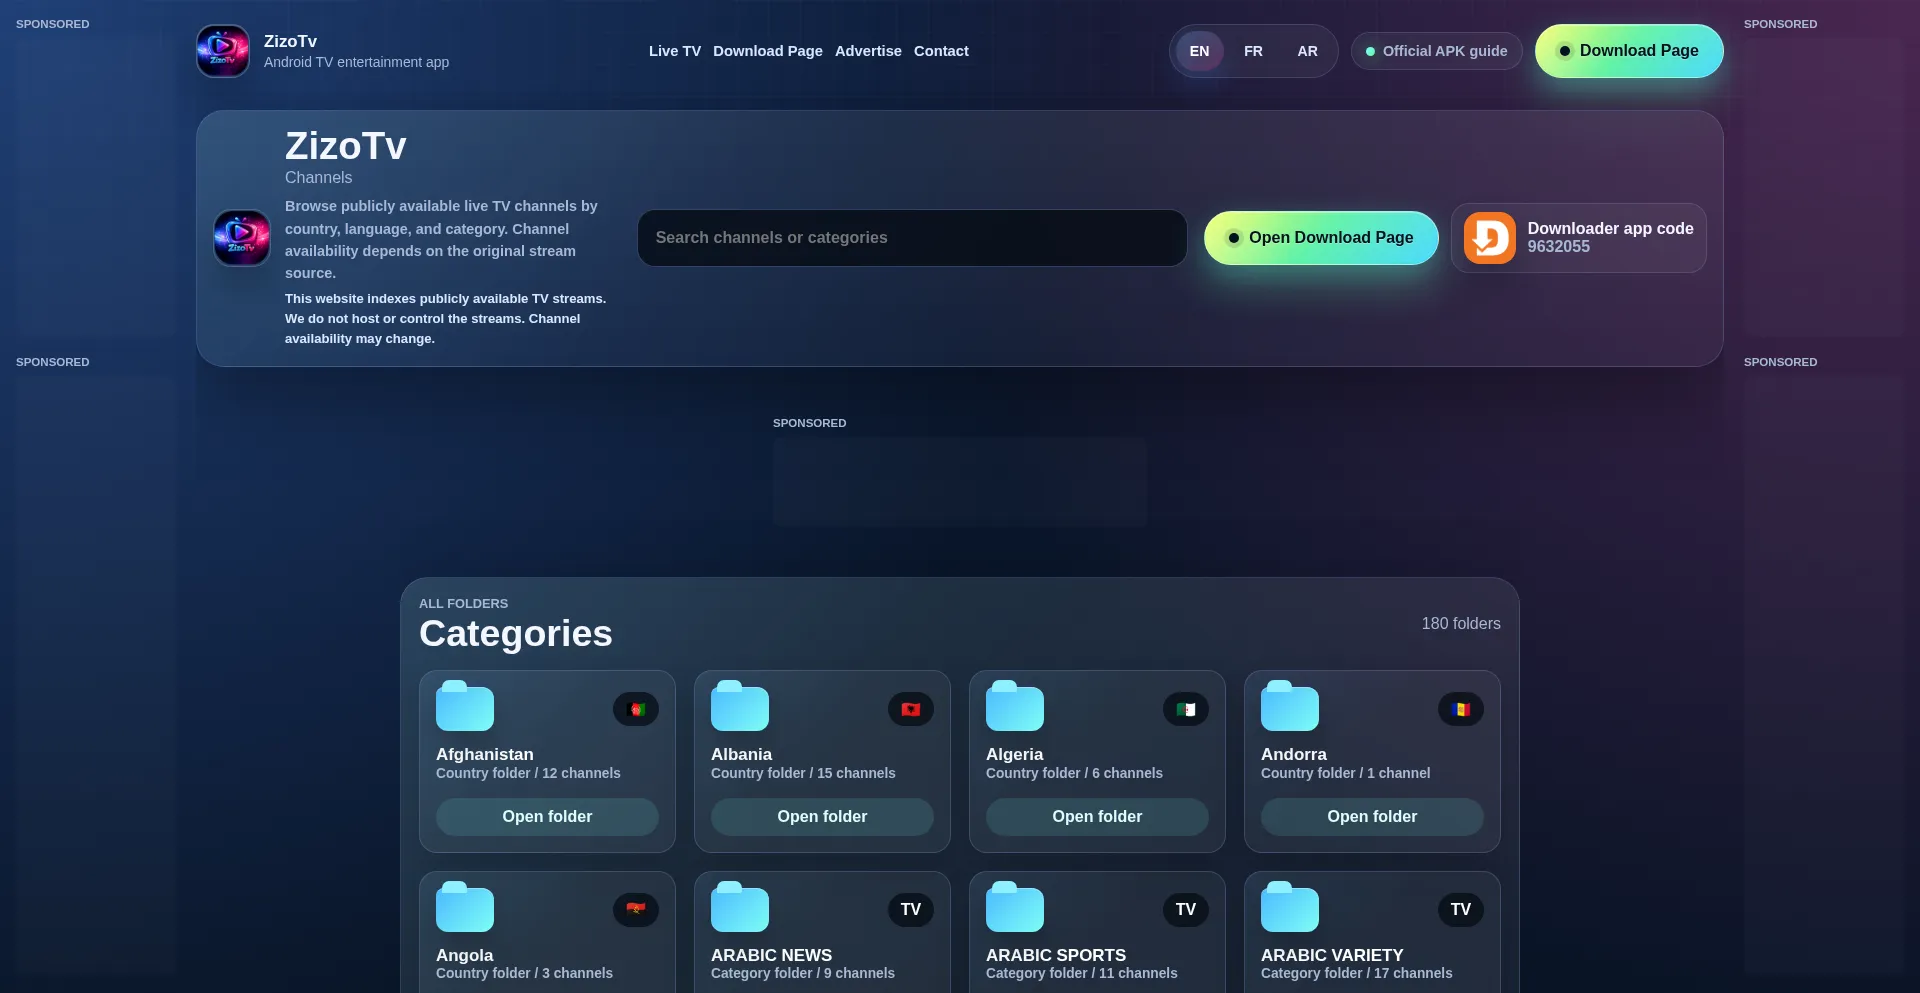Open the Contact nav item
The width and height of the screenshot is (1920, 993).
(941, 51)
